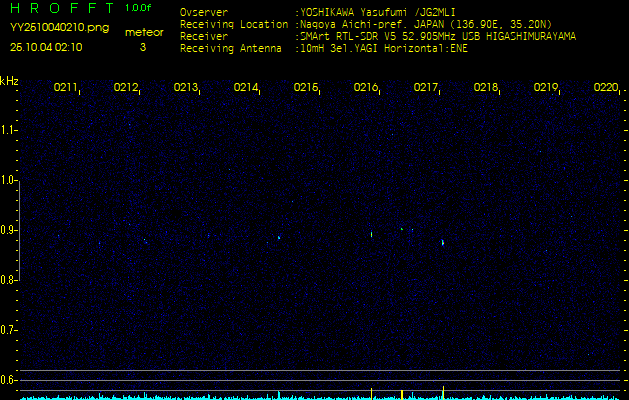Click the 0219 time marker
629x400 pixels.
coord(546,88)
